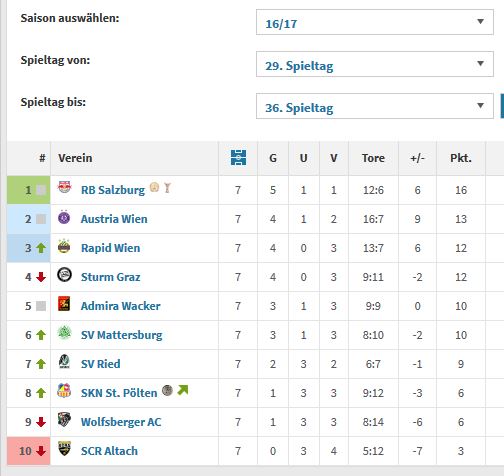Click the SCR Altach club crest
The height and width of the screenshot is (476, 504).
coord(64,449)
